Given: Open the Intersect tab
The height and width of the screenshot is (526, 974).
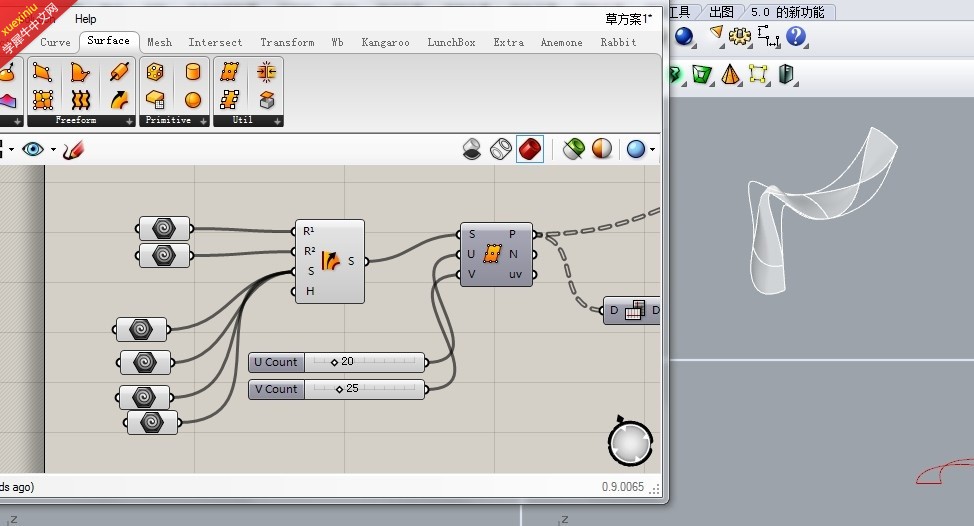Looking at the screenshot, I should (215, 42).
